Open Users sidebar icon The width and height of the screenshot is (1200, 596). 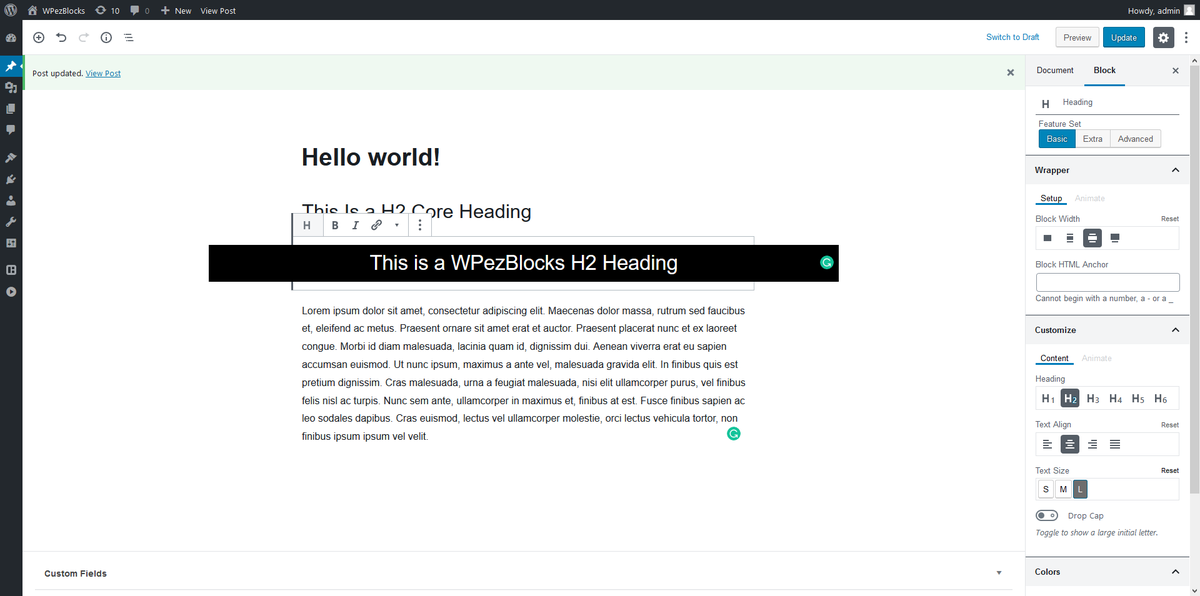coord(11,200)
